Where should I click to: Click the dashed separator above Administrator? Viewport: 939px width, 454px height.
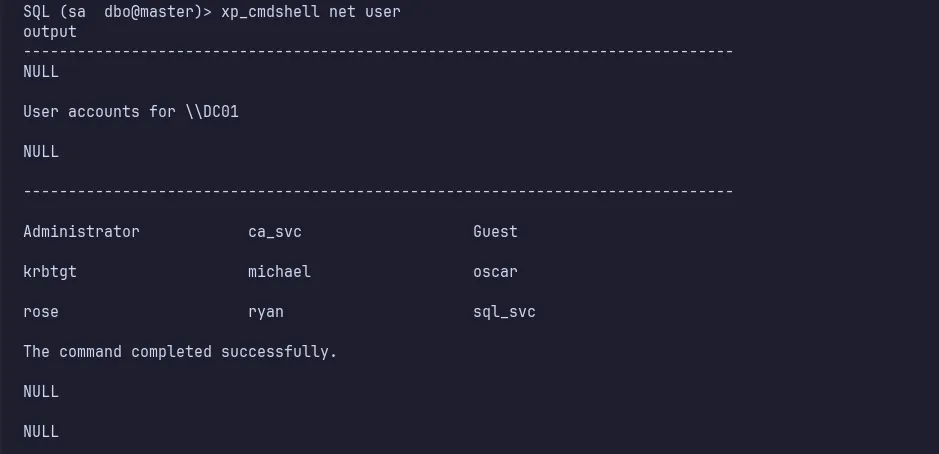coord(378,191)
